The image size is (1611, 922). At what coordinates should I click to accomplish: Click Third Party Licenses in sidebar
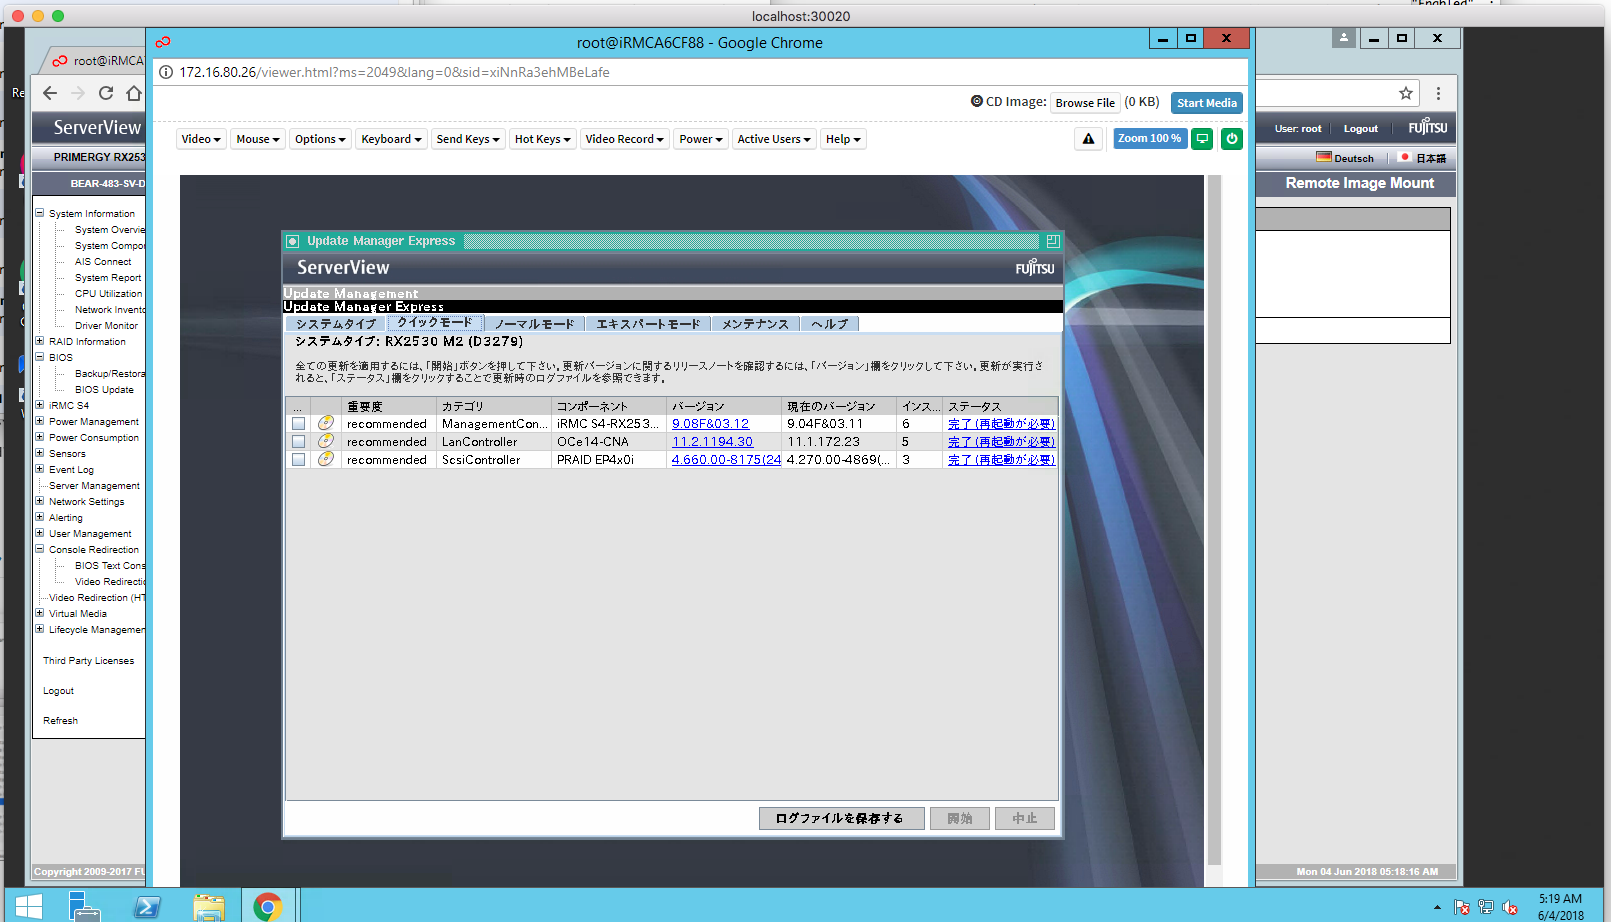coord(88,661)
